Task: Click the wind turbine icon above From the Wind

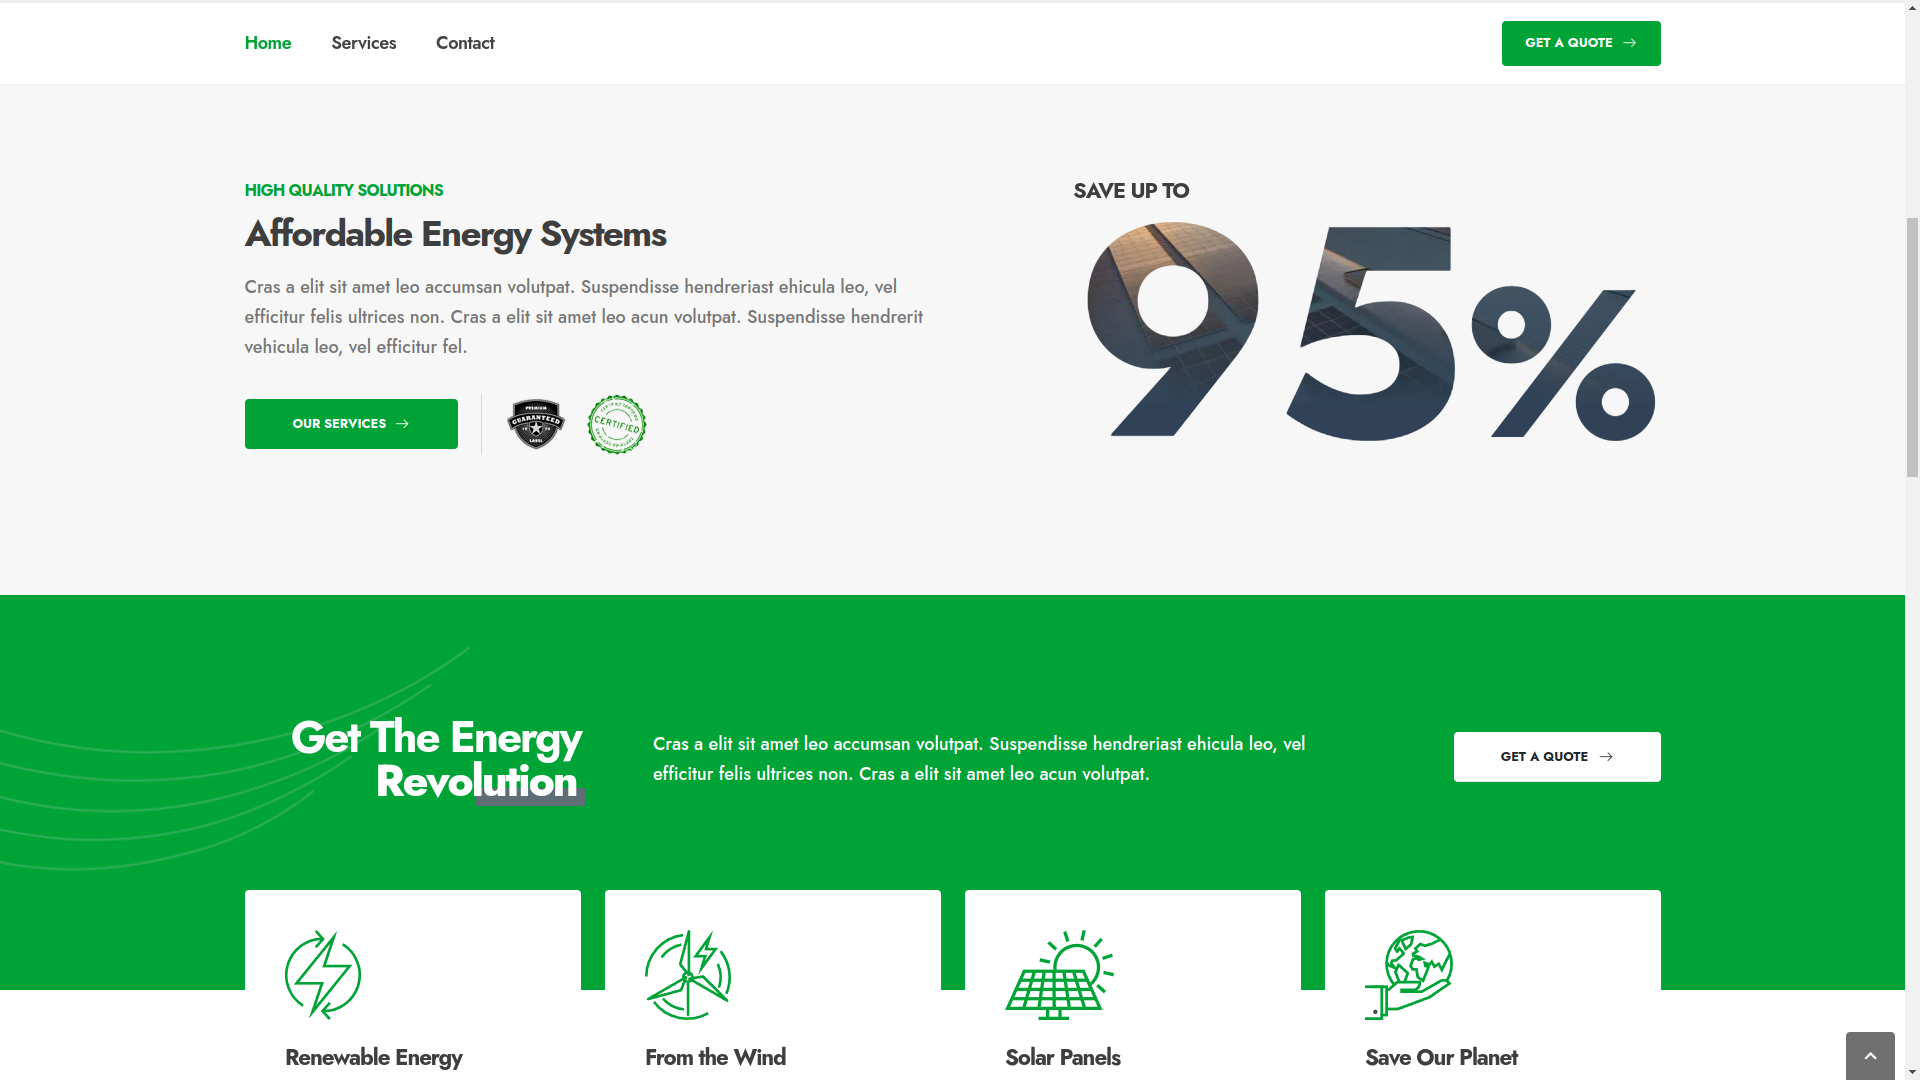Action: pyautogui.click(x=686, y=974)
